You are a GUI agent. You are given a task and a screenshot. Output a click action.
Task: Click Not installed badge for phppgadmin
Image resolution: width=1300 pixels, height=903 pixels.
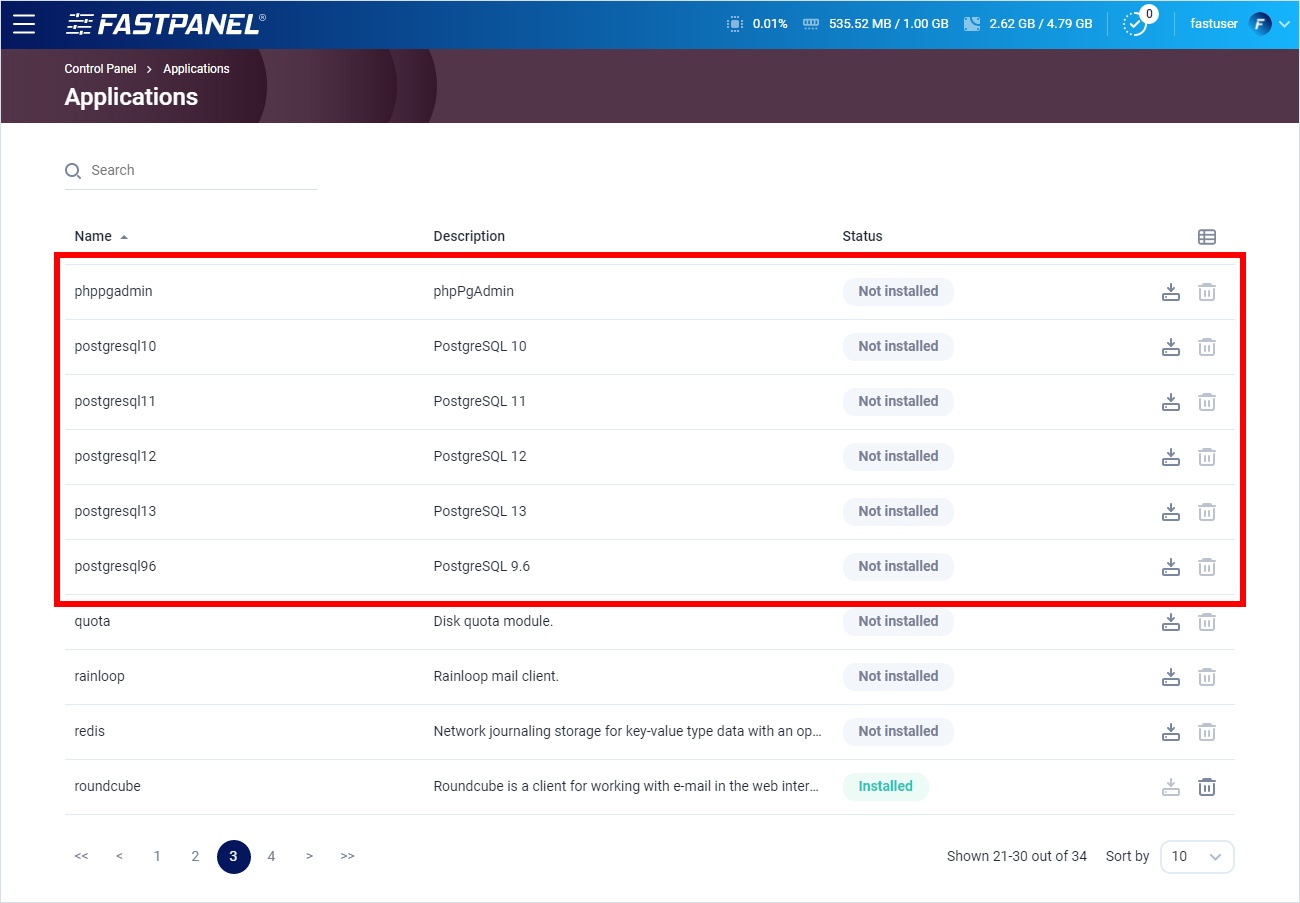click(898, 292)
